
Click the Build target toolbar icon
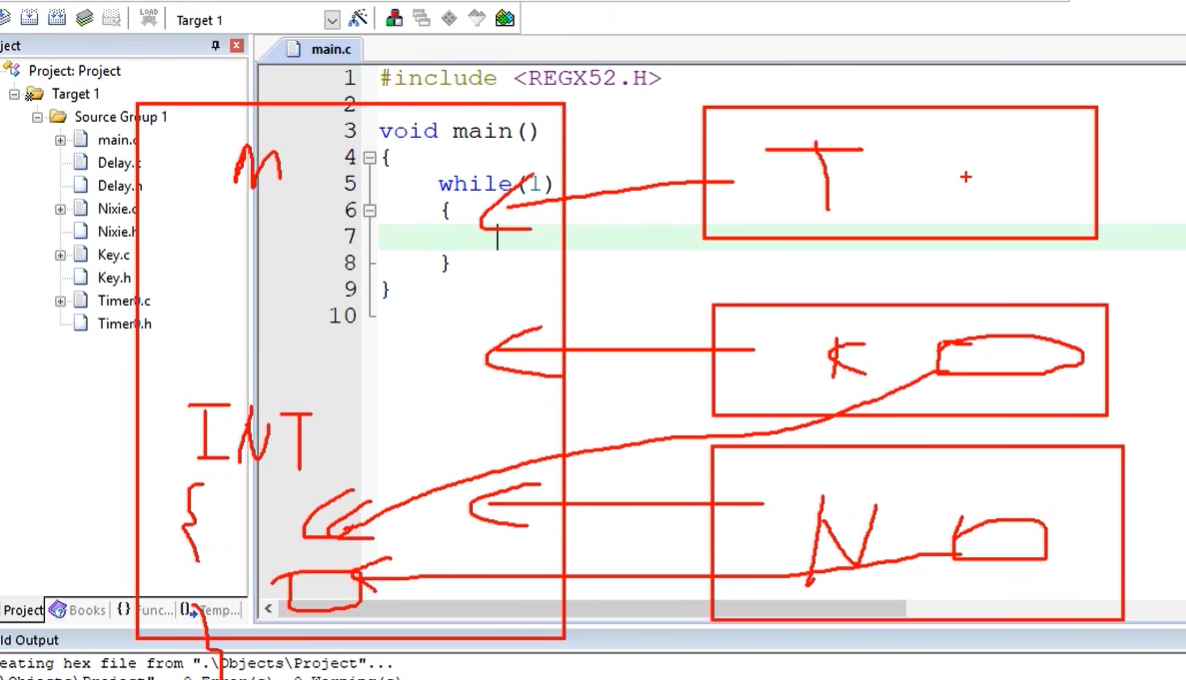tap(29, 17)
